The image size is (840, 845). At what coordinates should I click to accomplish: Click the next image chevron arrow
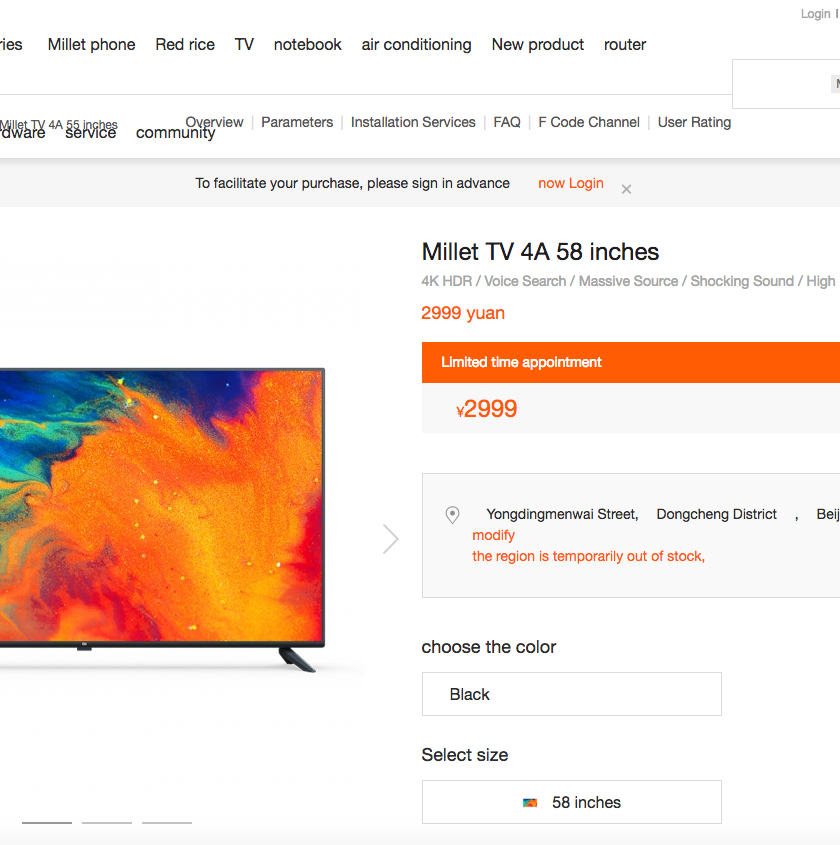coord(391,539)
